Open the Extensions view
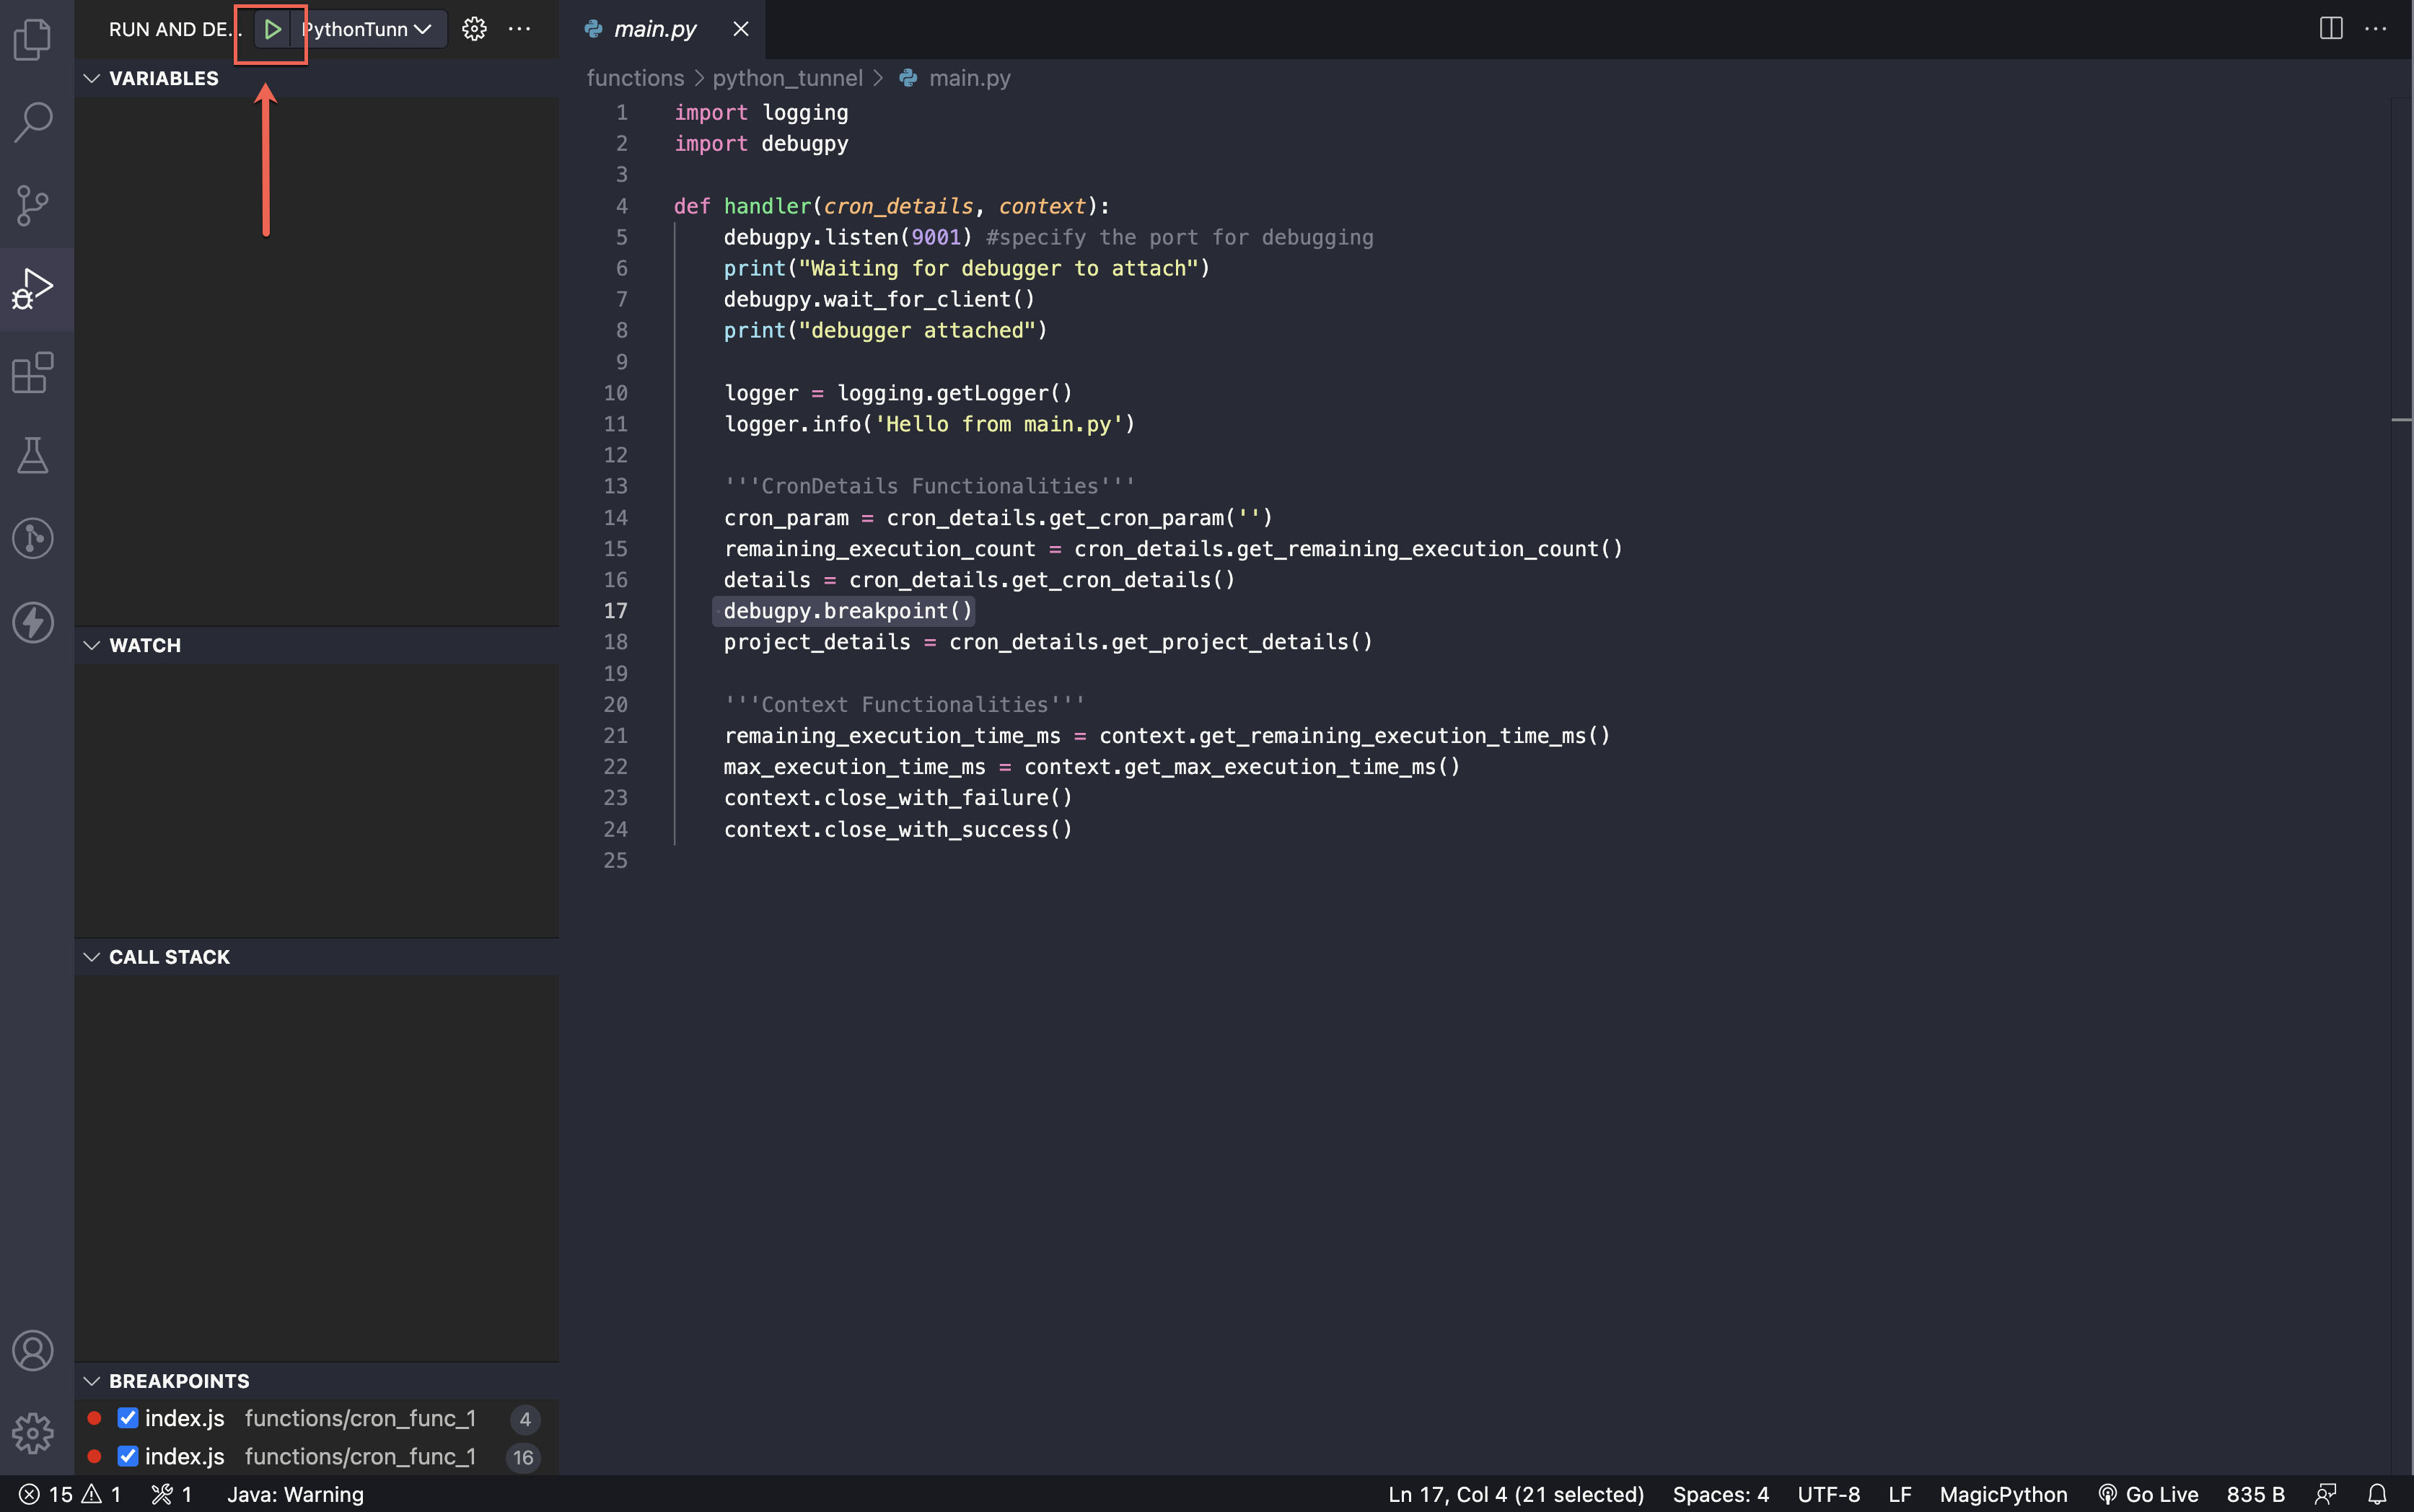The width and height of the screenshot is (2414, 1512). pos(33,372)
